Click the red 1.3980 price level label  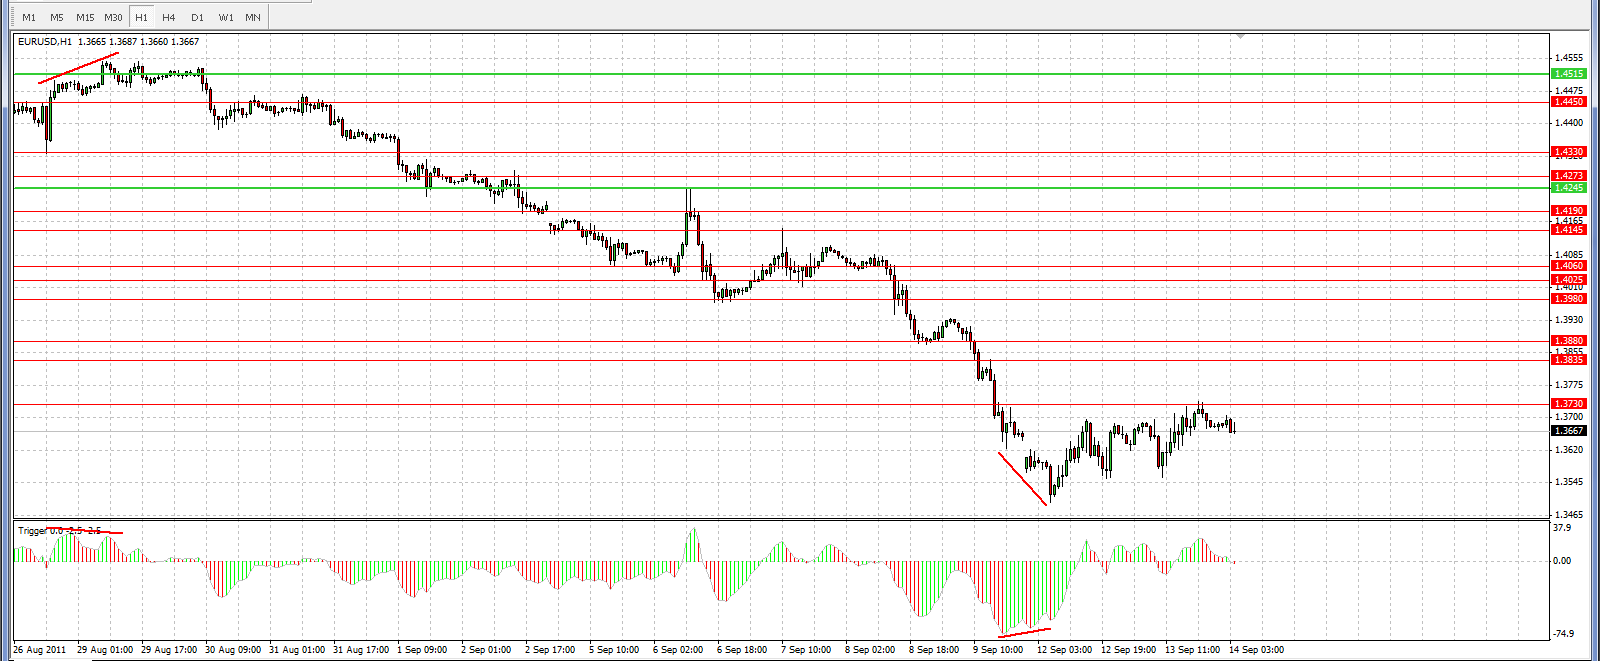point(1568,299)
